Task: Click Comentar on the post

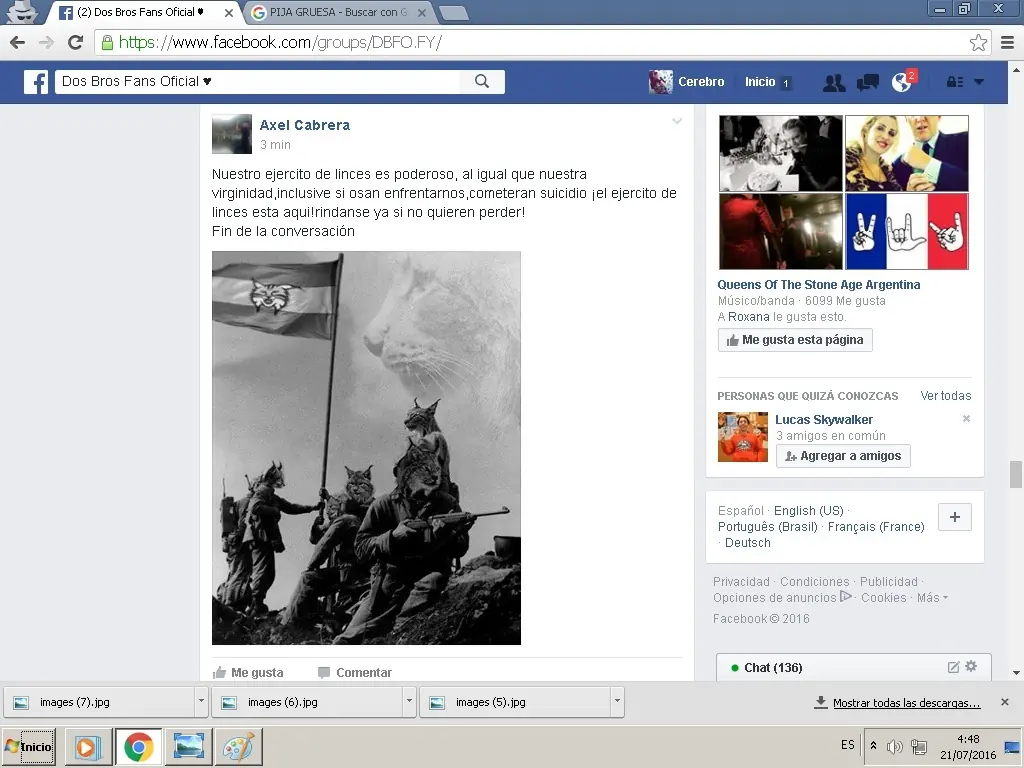Action: pyautogui.click(x=355, y=672)
